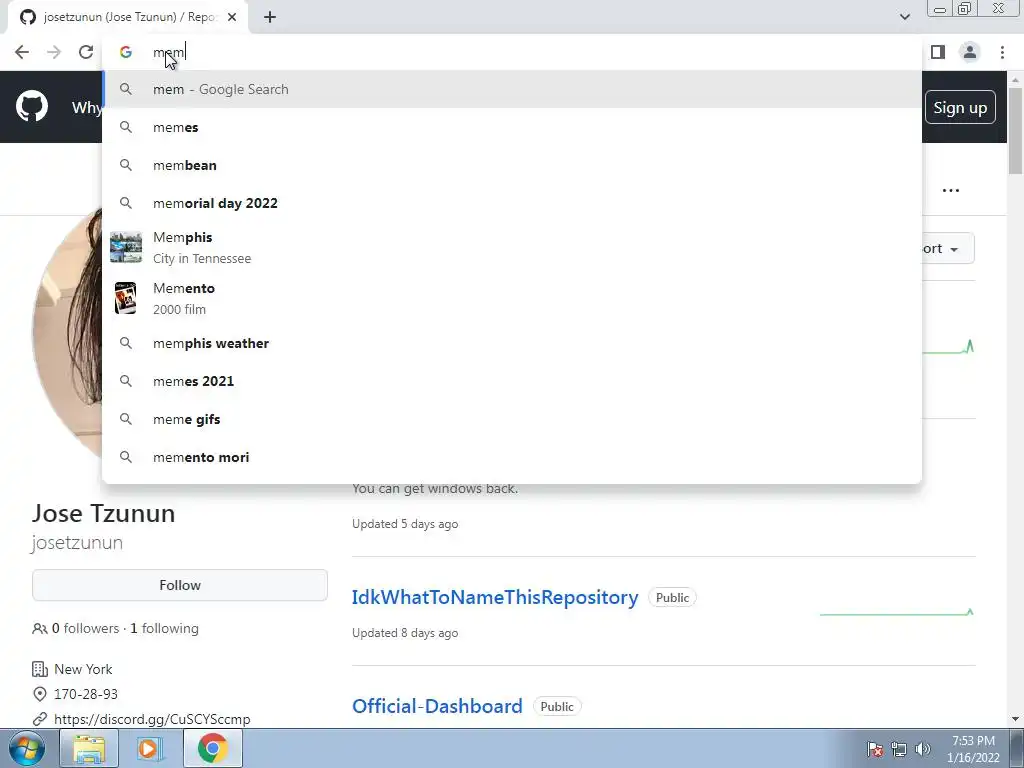View the 1 following link
The height and width of the screenshot is (768, 1024).
(165, 628)
